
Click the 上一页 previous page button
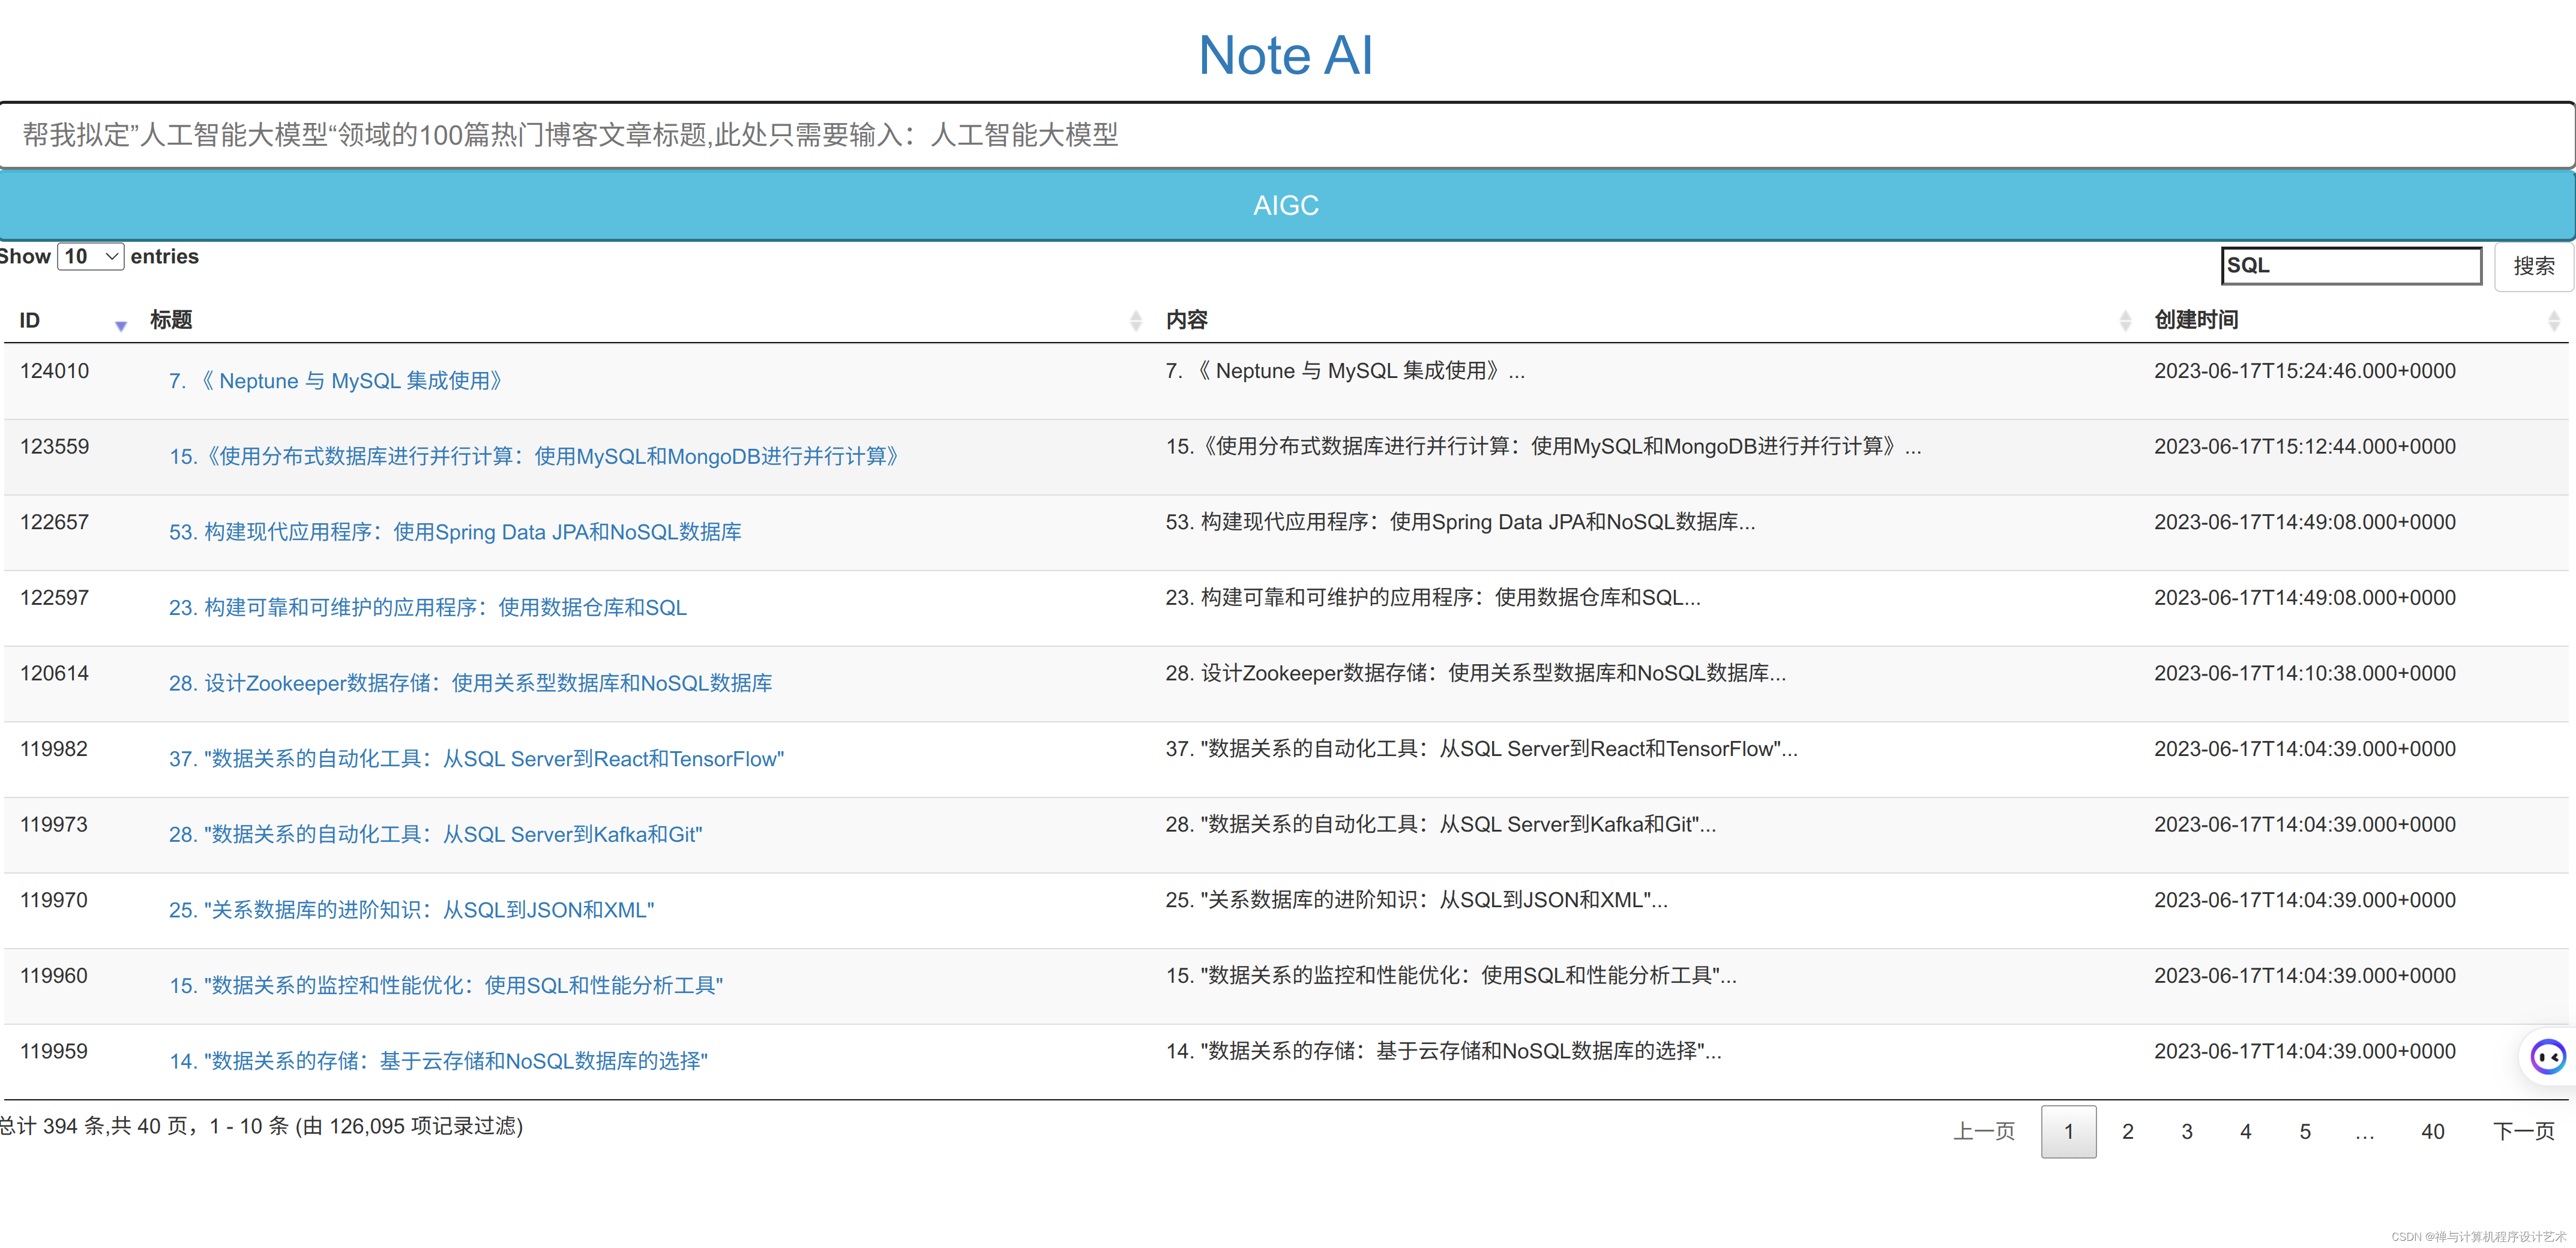coord(1983,1131)
